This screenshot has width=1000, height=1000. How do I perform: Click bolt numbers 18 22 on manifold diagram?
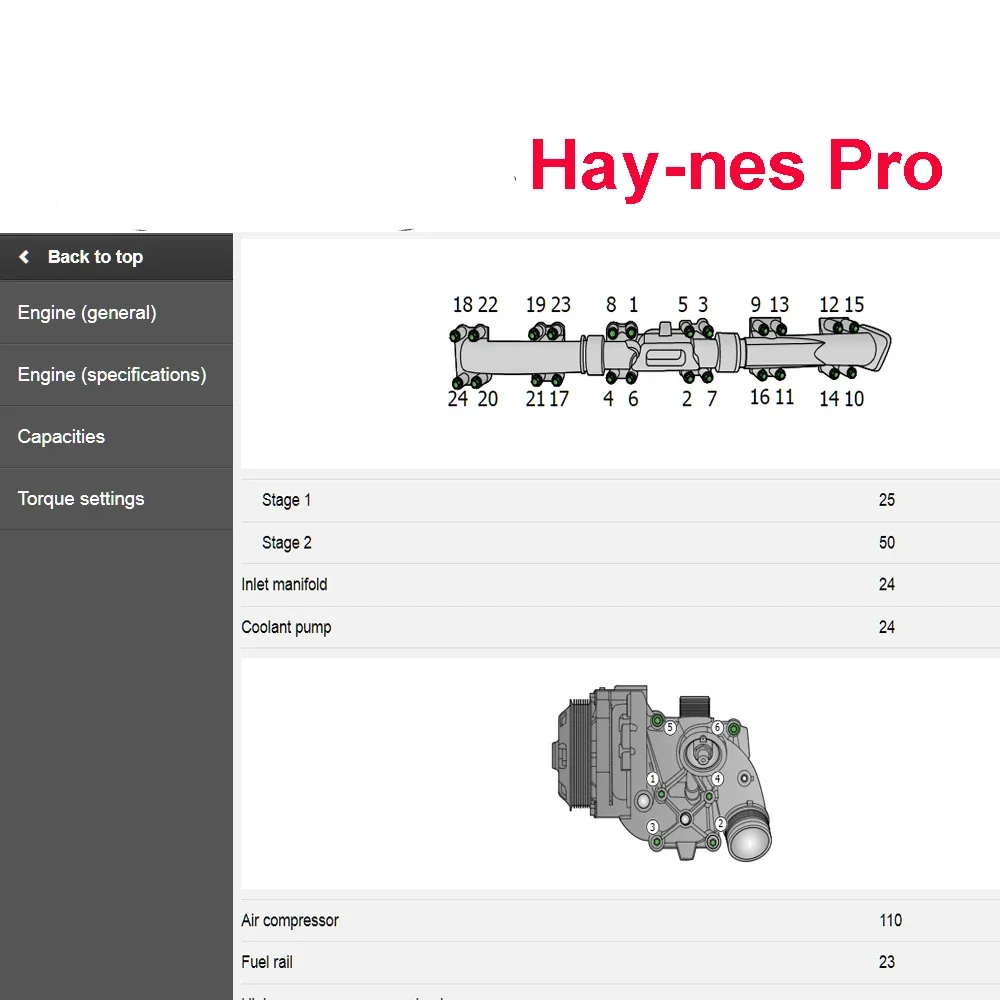pyautogui.click(x=475, y=305)
